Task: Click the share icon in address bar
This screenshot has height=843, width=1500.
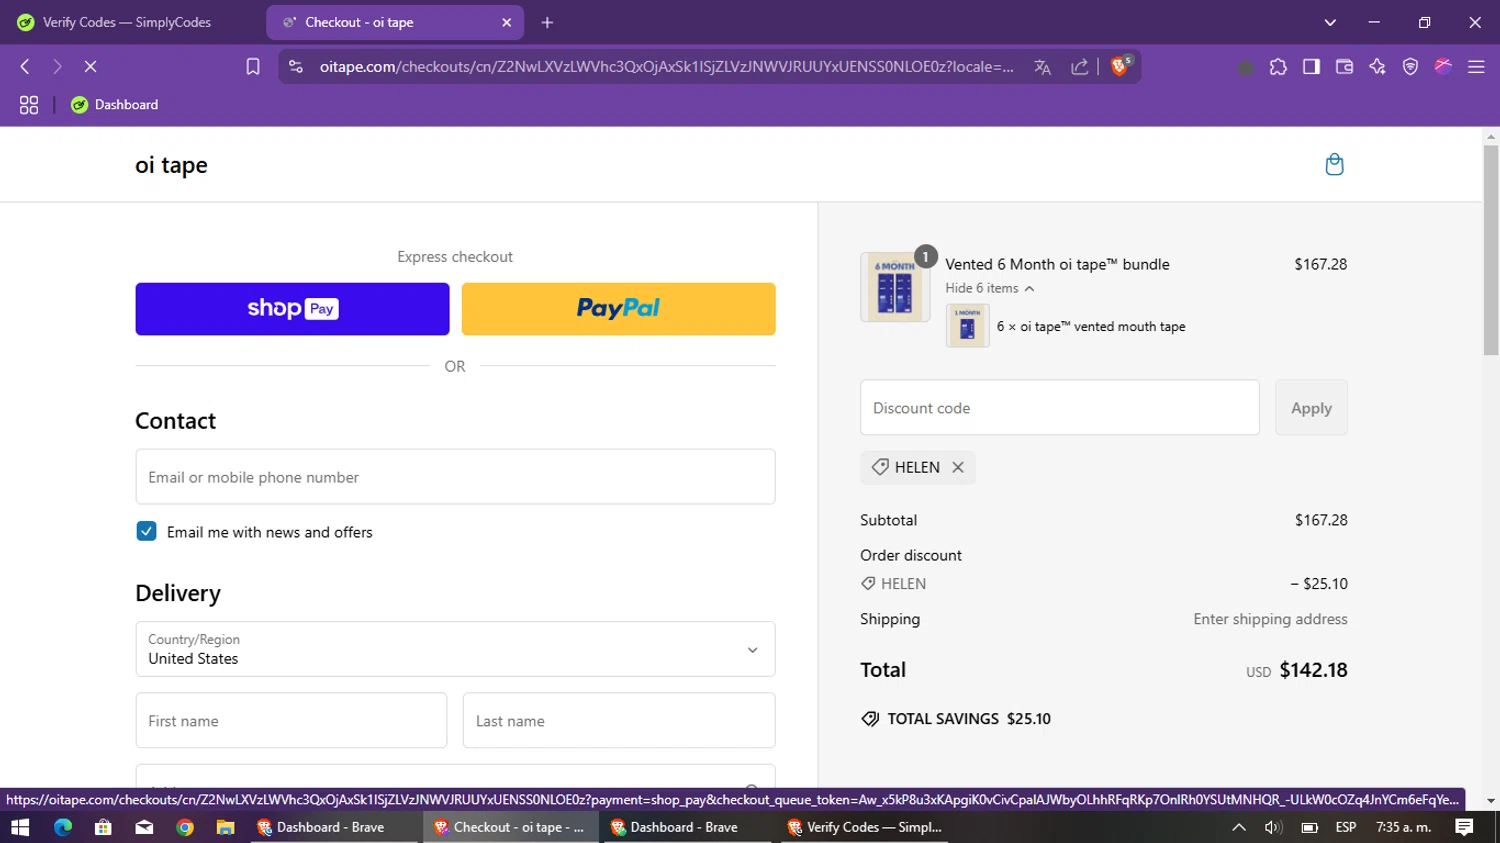Action: point(1080,67)
